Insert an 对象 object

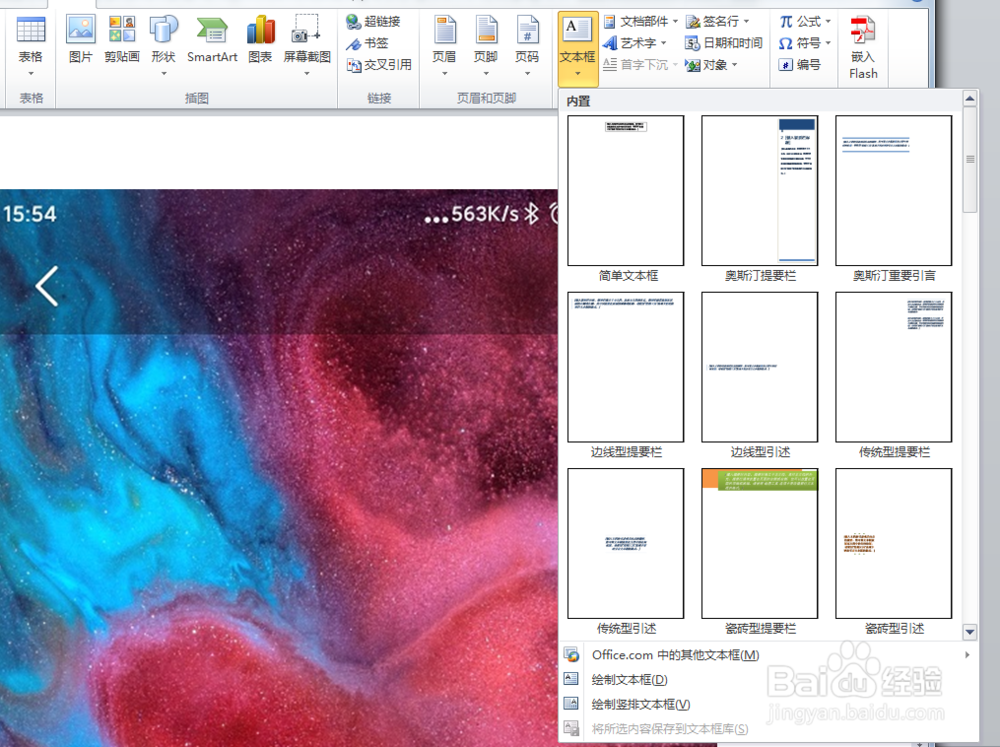711,65
